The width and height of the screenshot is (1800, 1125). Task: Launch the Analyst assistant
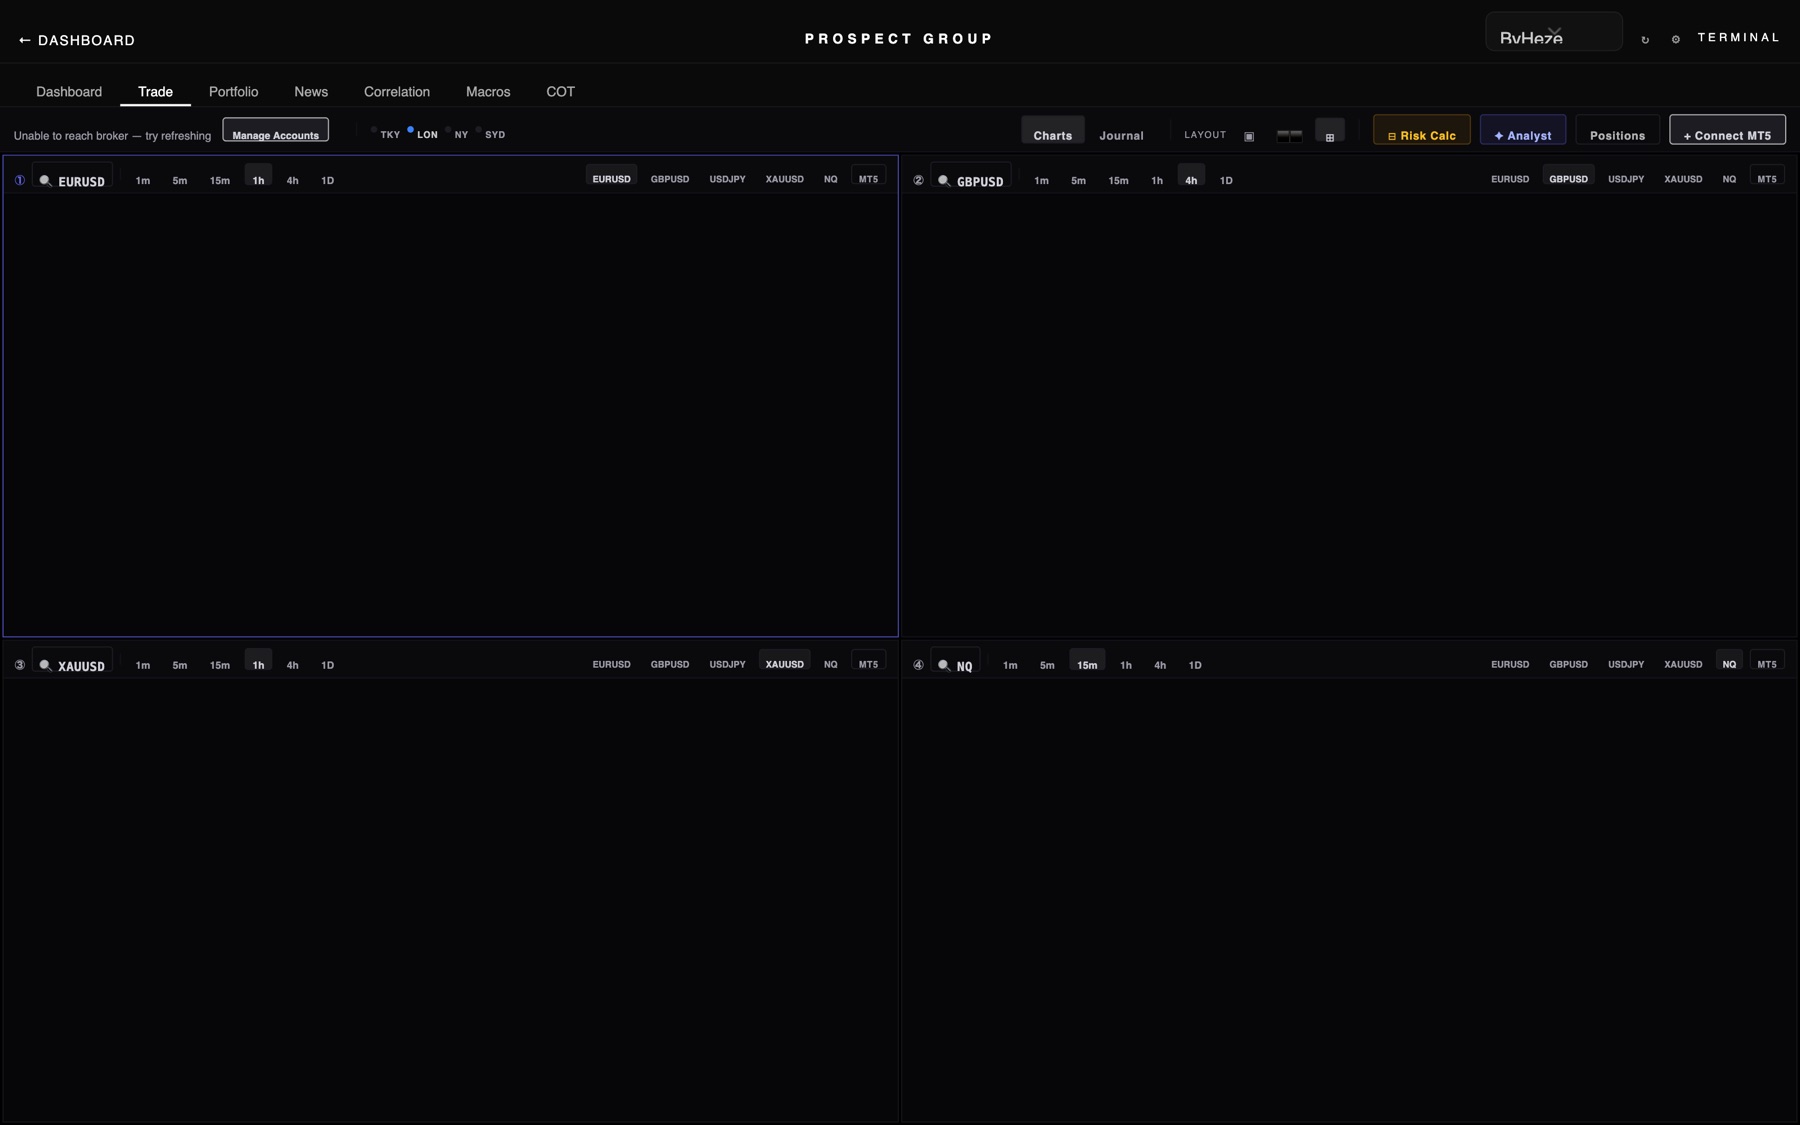(1522, 131)
